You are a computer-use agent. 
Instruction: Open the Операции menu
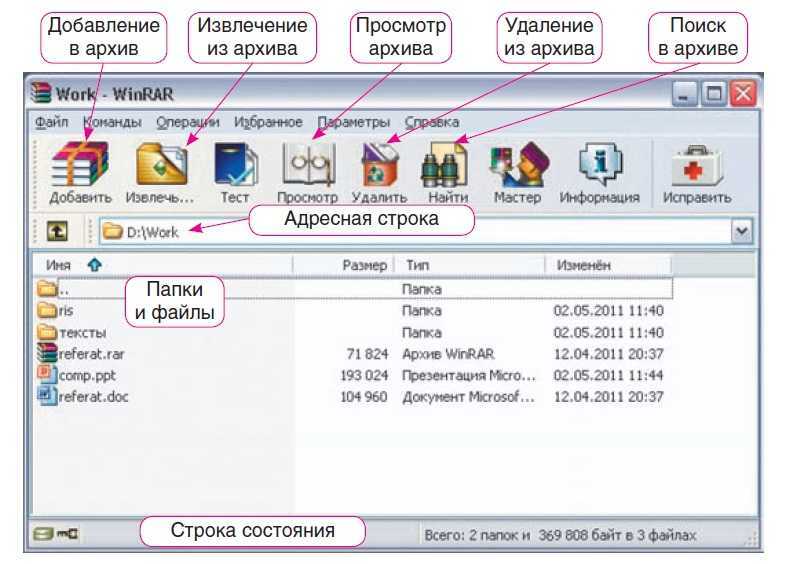coord(187,122)
